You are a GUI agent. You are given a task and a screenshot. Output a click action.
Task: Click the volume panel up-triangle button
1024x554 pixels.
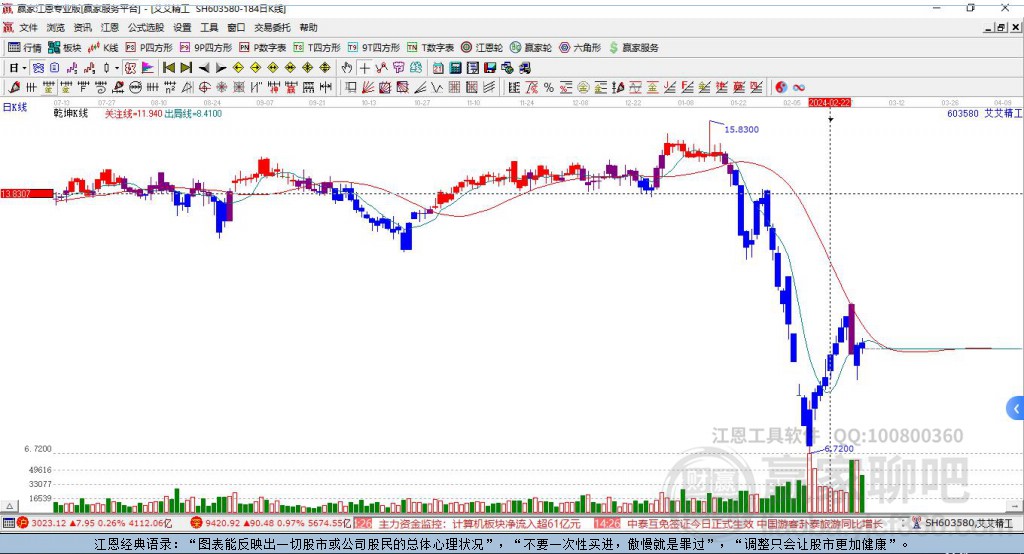click(x=9, y=506)
